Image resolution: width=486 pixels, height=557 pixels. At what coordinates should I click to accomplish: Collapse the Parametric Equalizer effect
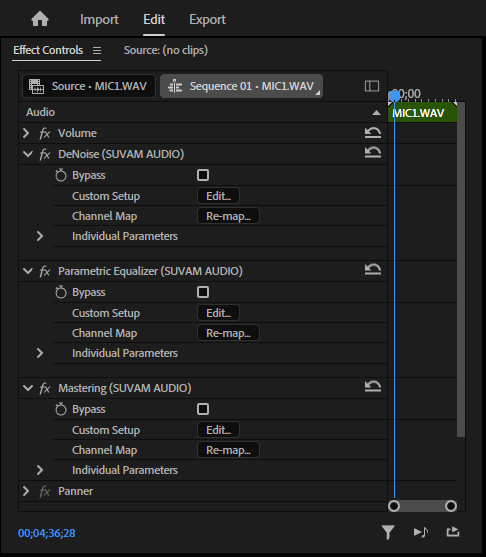click(28, 271)
